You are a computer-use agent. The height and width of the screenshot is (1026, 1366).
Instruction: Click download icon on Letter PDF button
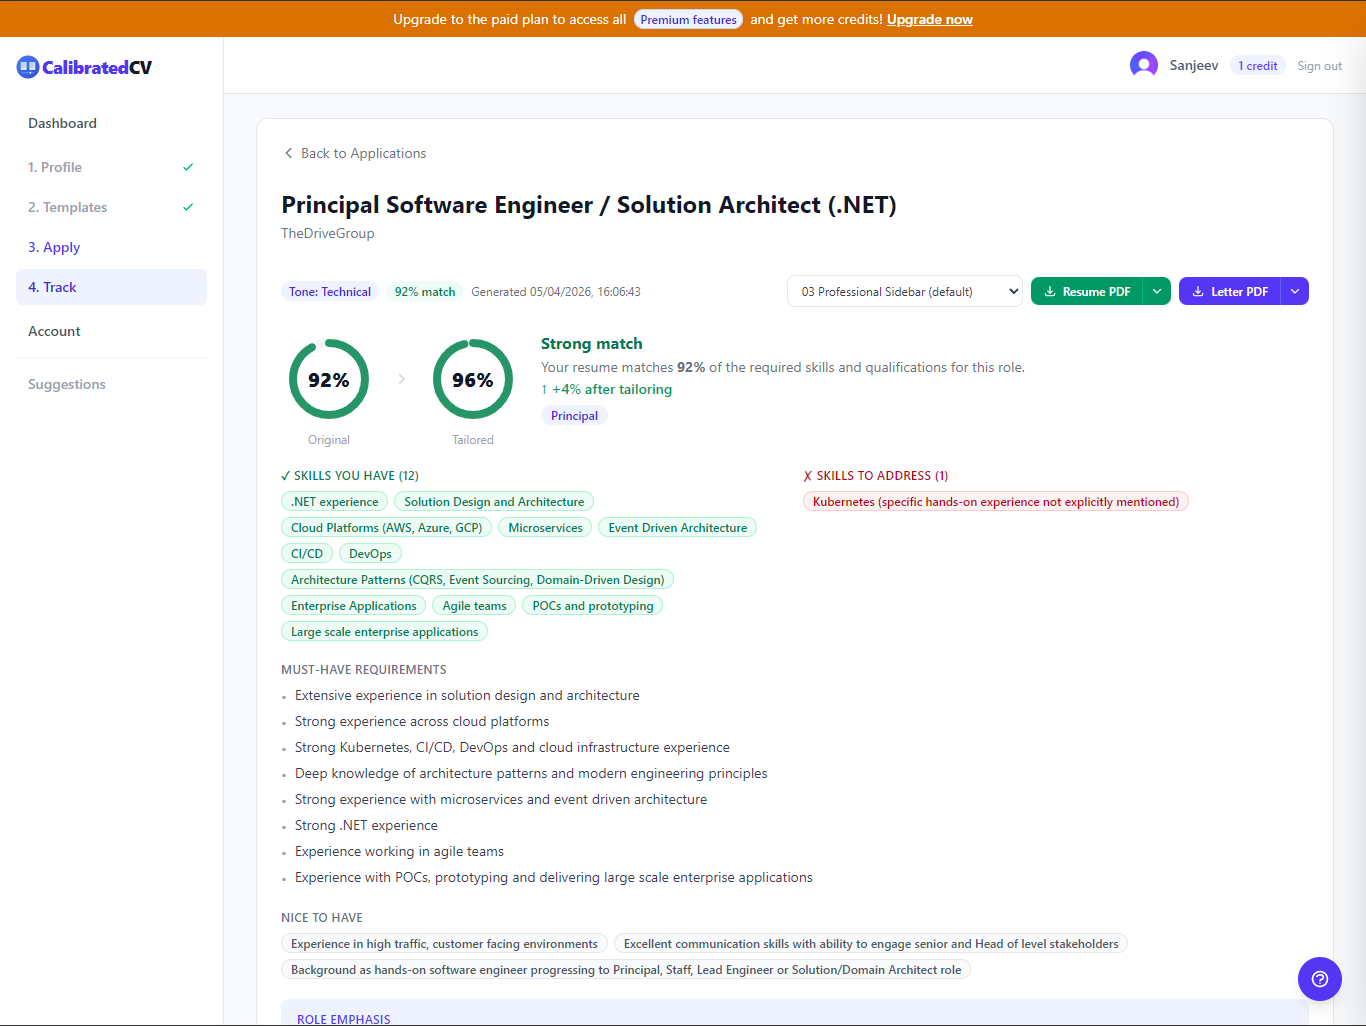pos(1198,292)
